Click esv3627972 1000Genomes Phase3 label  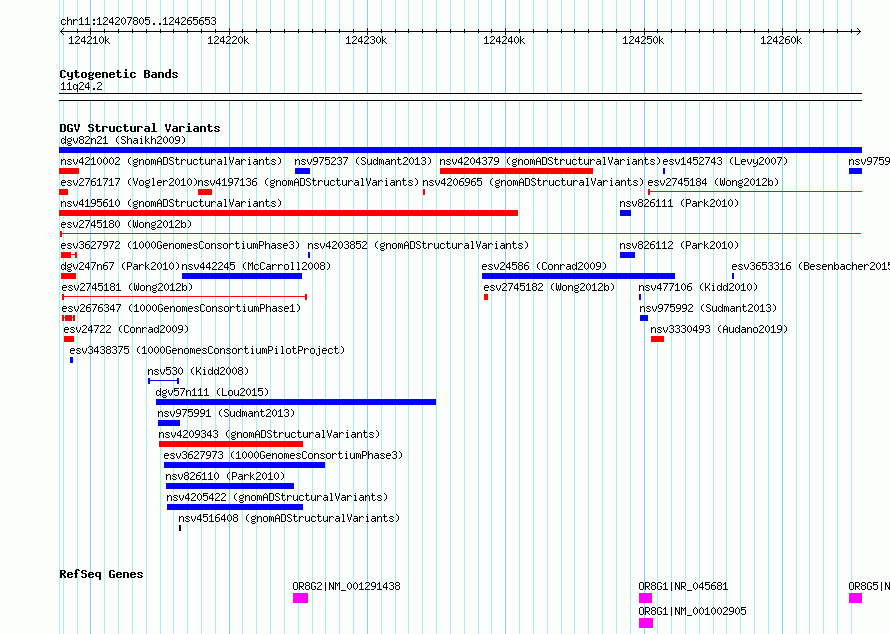180,245
